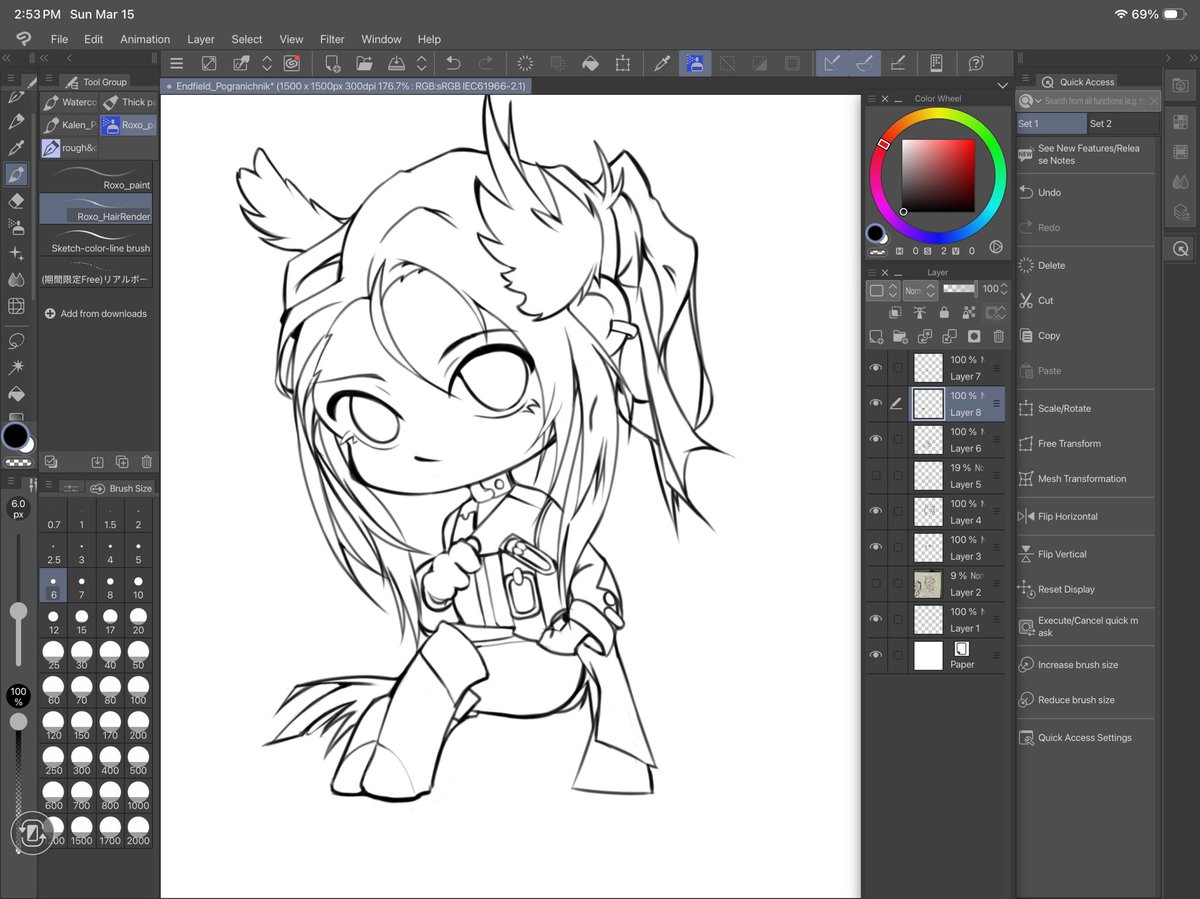
Task: Click the main black color swatch in Color Wheel
Action: (875, 234)
